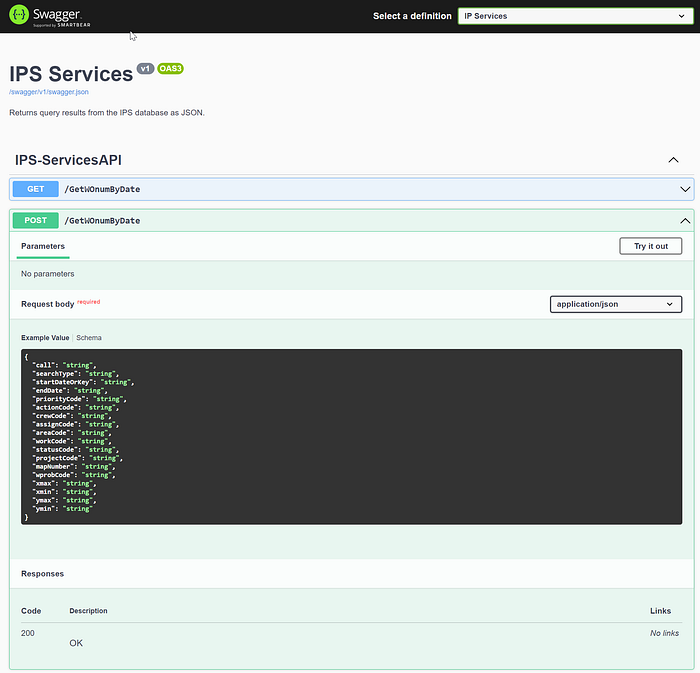Screen dimensions: 700x673
Task: Click the "startDateOrKey" line in example JSON
Action: point(83,382)
